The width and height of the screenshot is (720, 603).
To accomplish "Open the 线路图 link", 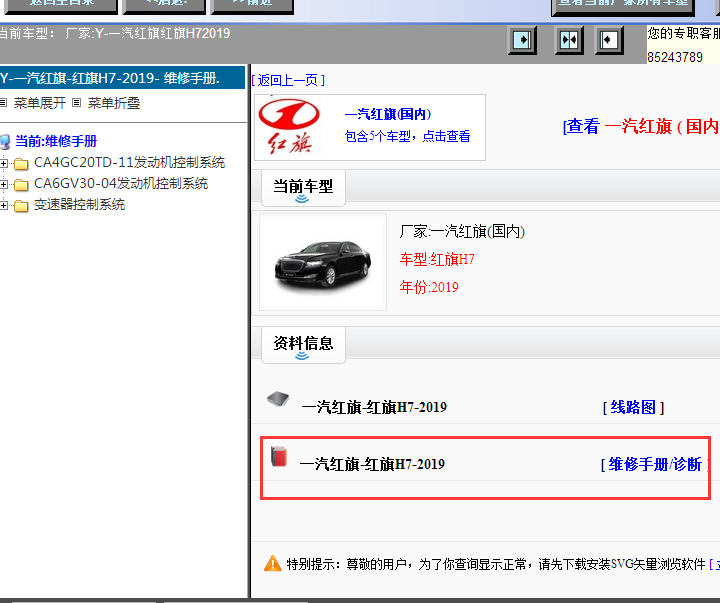I will coord(633,407).
